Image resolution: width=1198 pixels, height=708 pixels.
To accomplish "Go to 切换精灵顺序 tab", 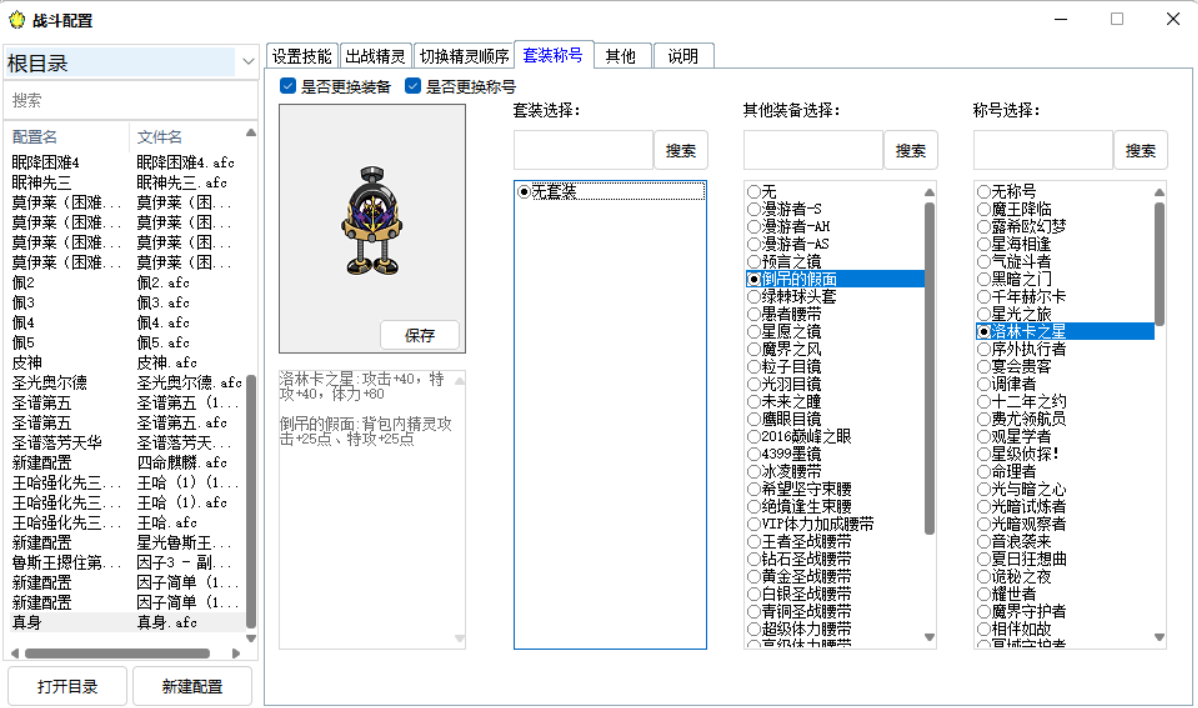I will pos(464,56).
